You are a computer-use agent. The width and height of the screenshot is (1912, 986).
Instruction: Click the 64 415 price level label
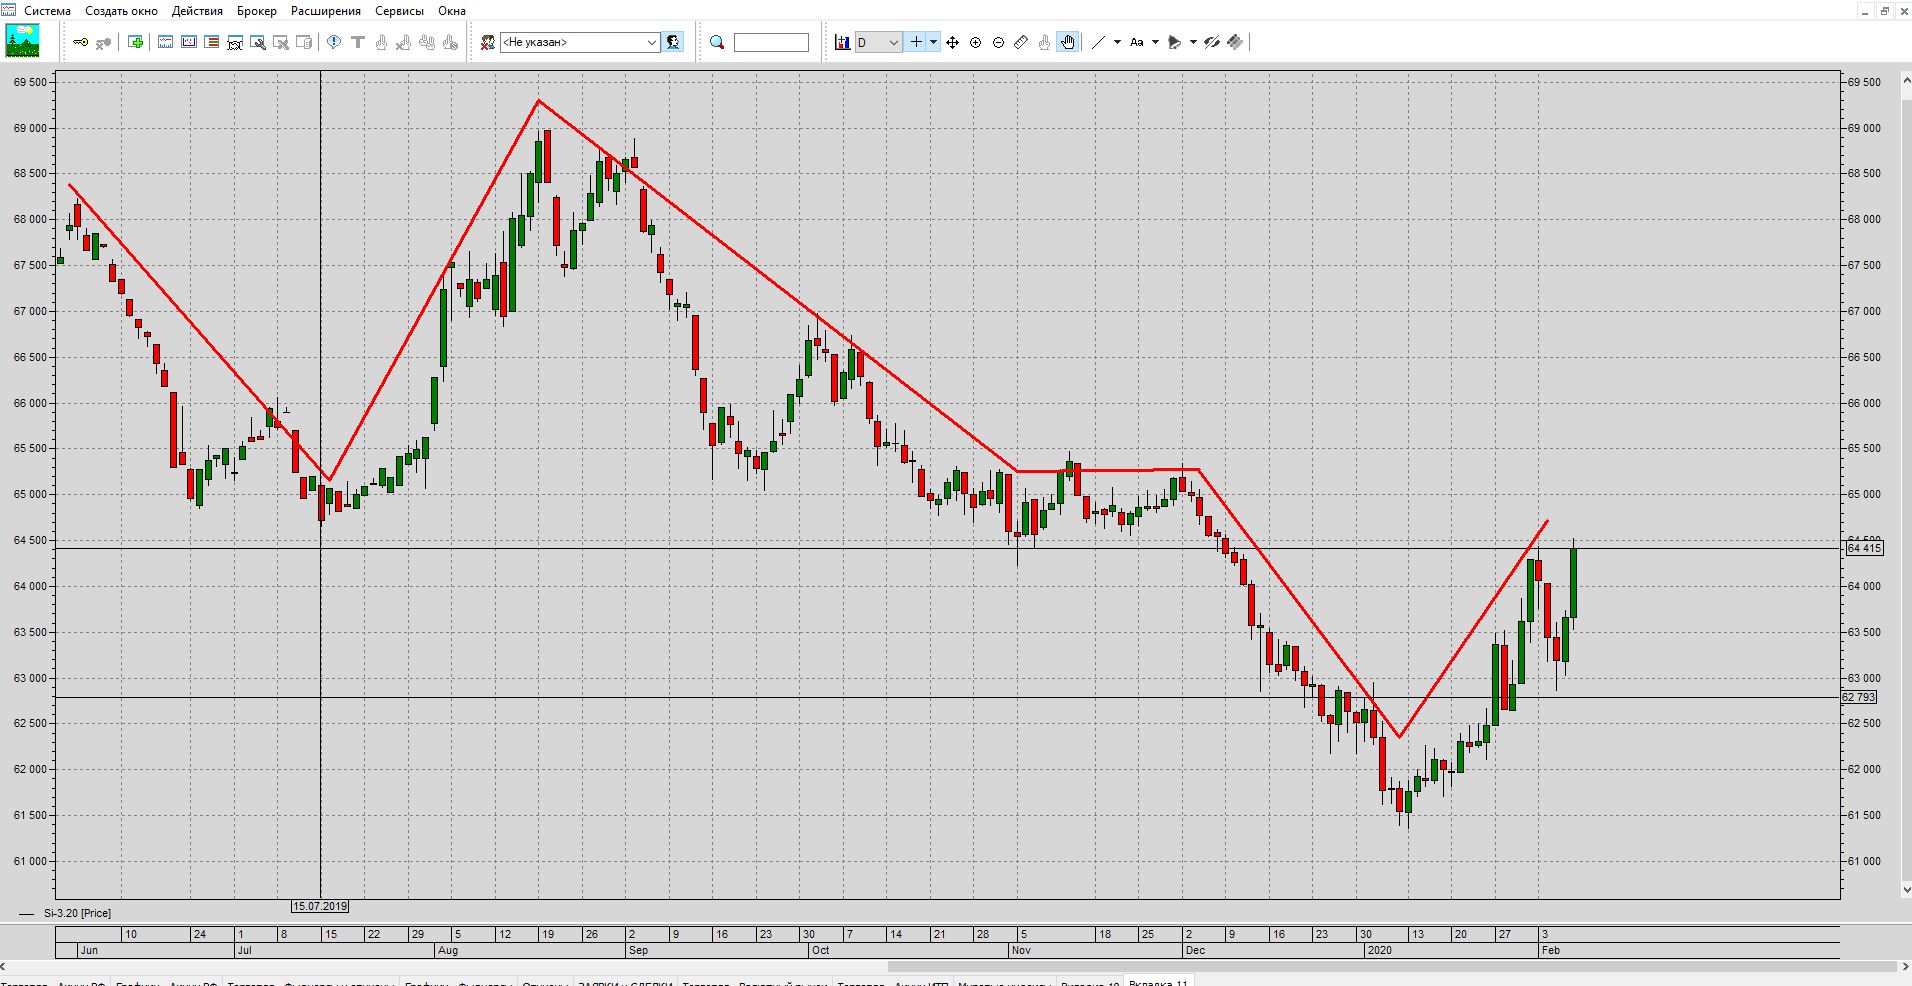(x=1864, y=548)
